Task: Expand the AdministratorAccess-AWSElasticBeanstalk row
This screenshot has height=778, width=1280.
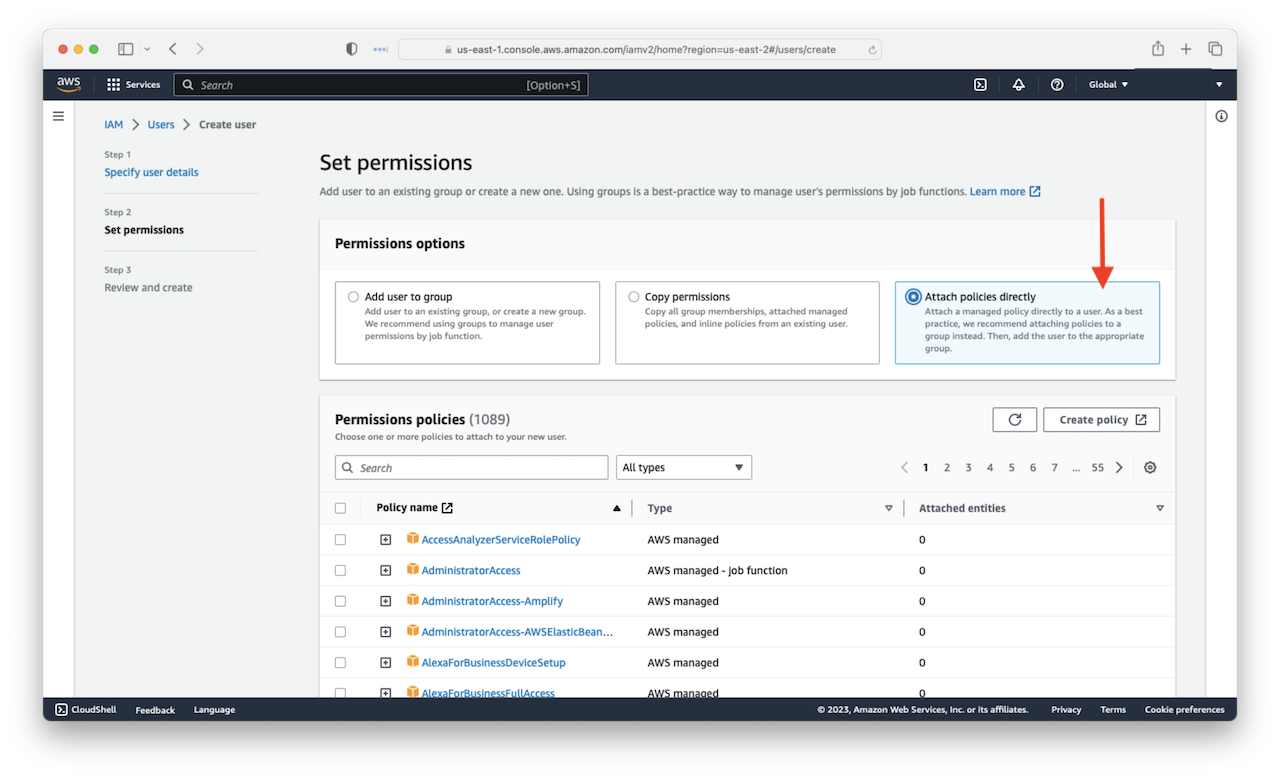Action: (x=385, y=632)
